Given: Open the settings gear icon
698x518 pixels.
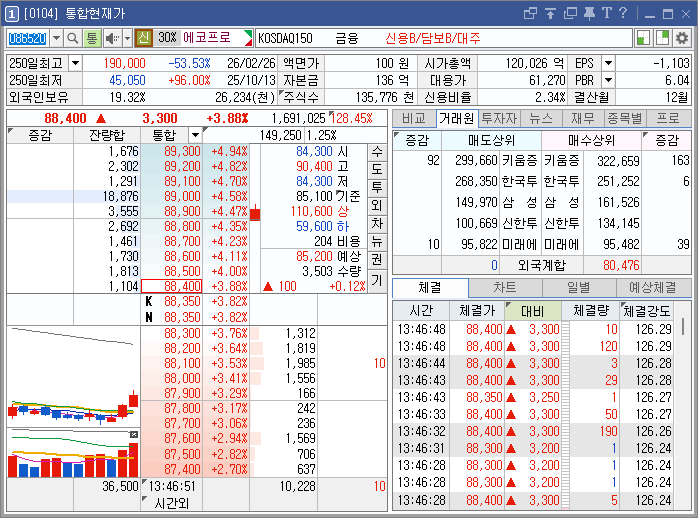Looking at the screenshot, I should coord(682,38).
